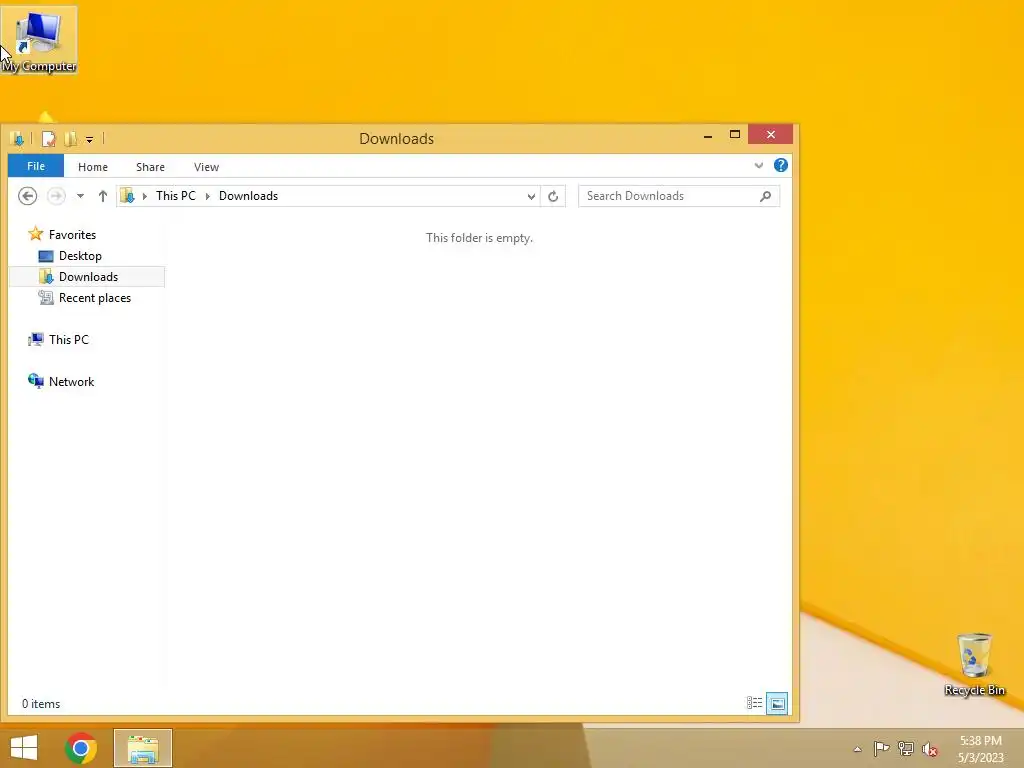1024x768 pixels.
Task: Switch to the View ribbon tab
Action: tap(206, 167)
